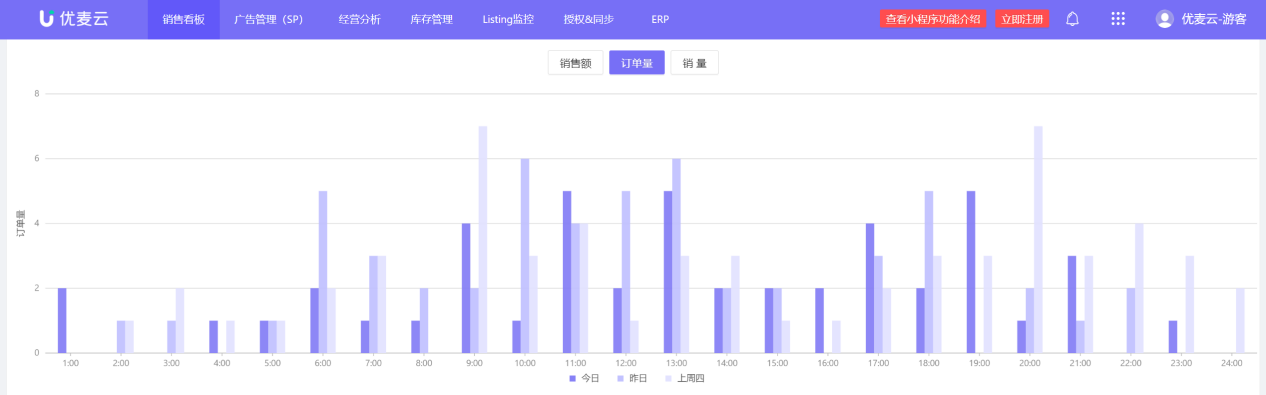Image resolution: width=1266 pixels, height=395 pixels.
Task: Click the 优麦云-游客 username
Action: pos(1214,19)
